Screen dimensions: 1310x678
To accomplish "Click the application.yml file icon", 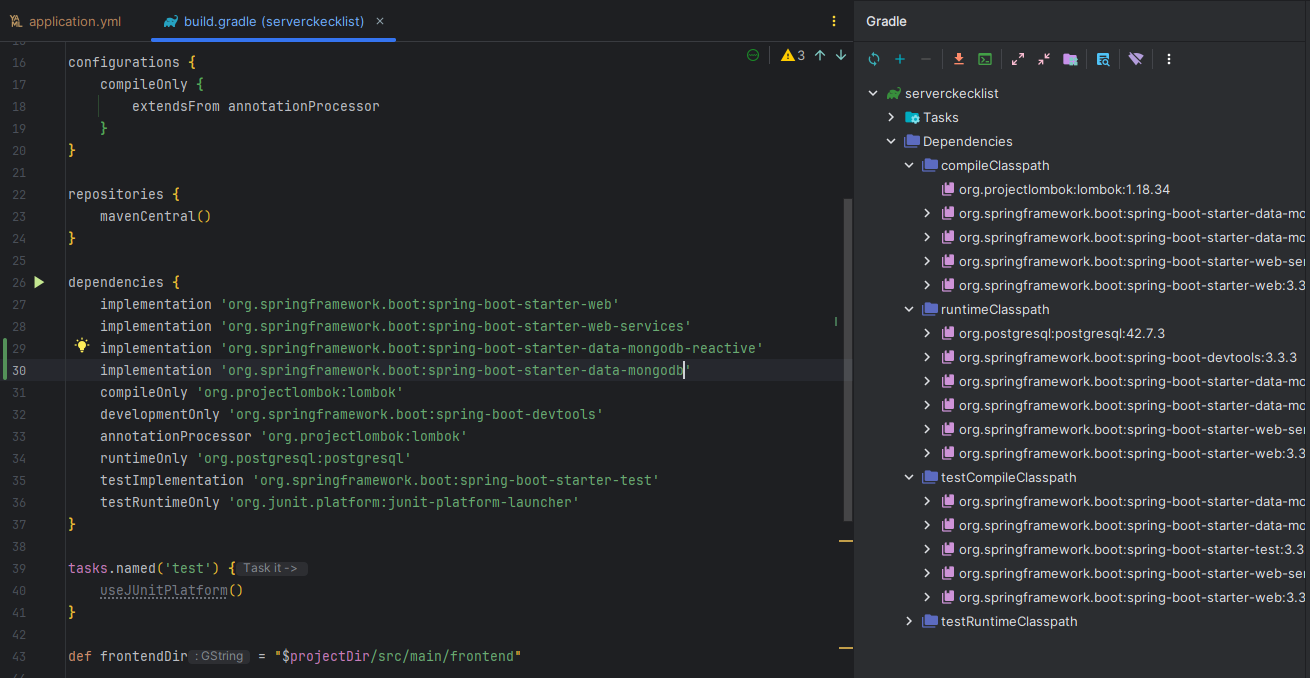I will pyautogui.click(x=16, y=21).
